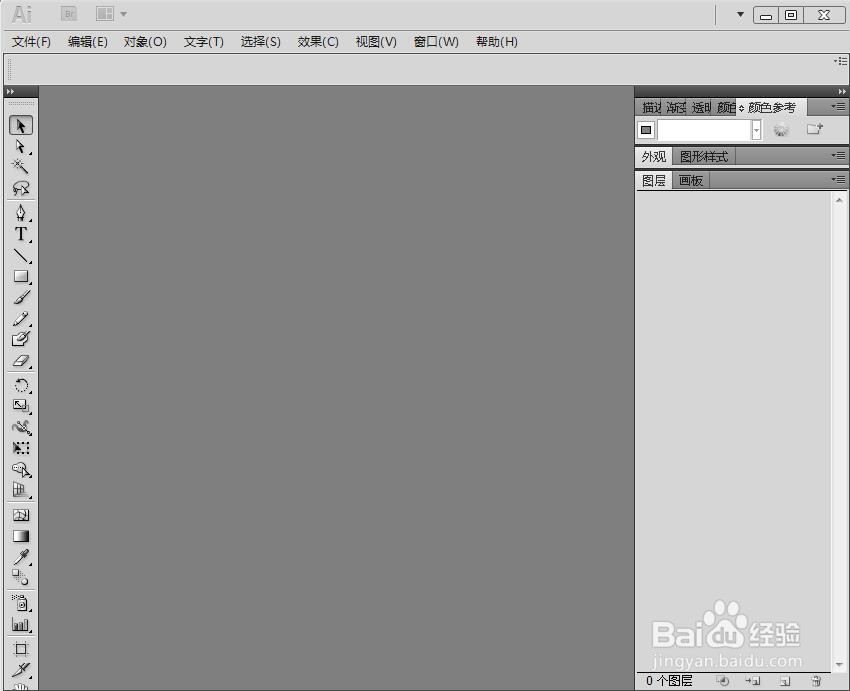
Task: Collapse the right panel dock to icons
Action: 841,92
